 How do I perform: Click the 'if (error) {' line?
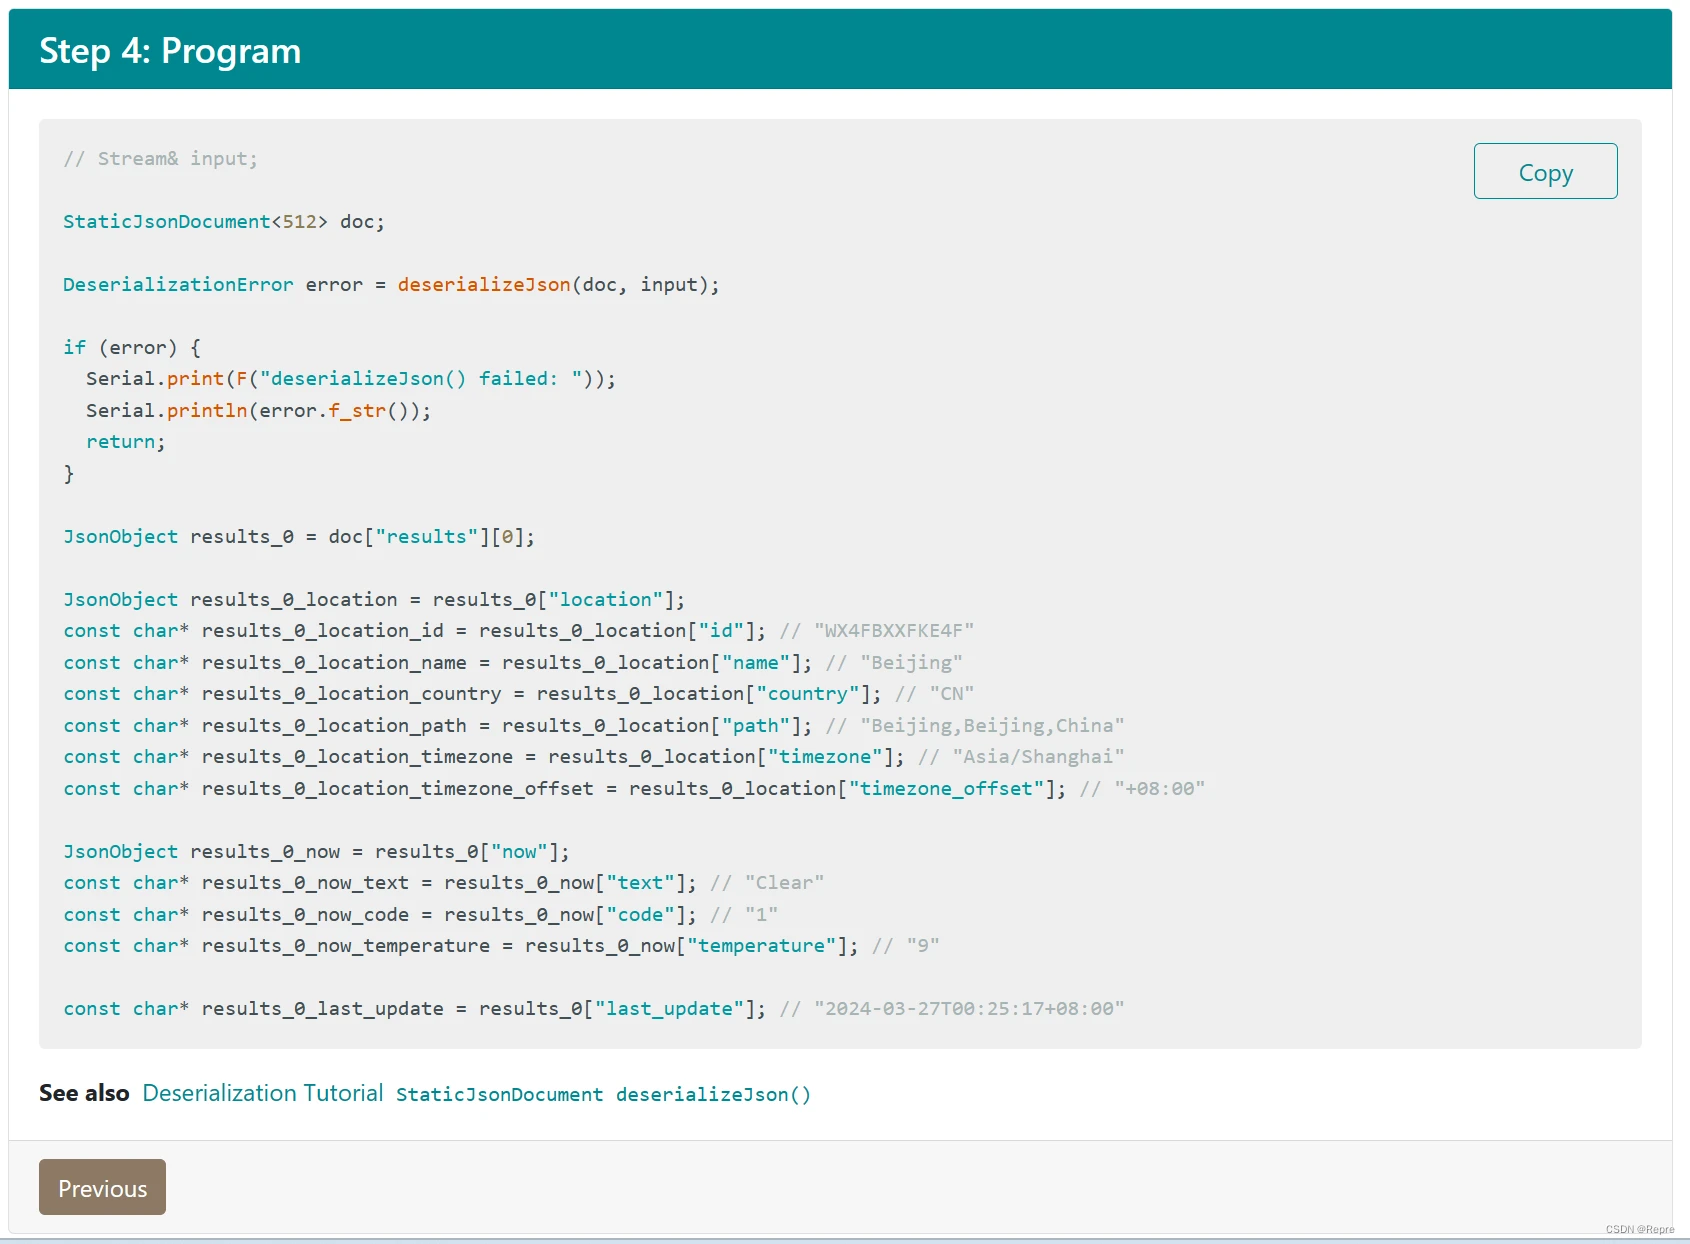132,348
